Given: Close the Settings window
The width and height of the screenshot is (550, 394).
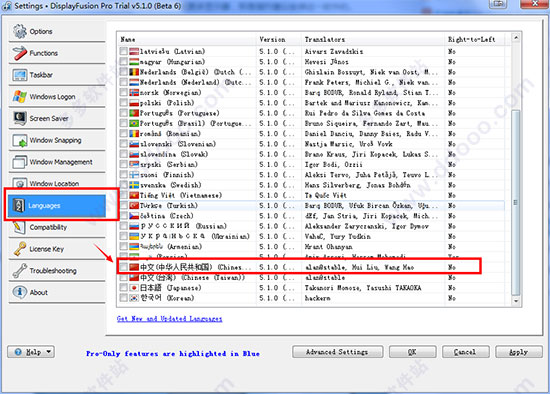Looking at the screenshot, I should [x=535, y=4].
